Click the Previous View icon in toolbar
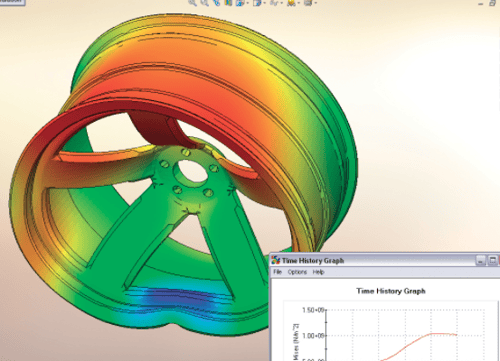500x361 pixels. click(x=217, y=3)
